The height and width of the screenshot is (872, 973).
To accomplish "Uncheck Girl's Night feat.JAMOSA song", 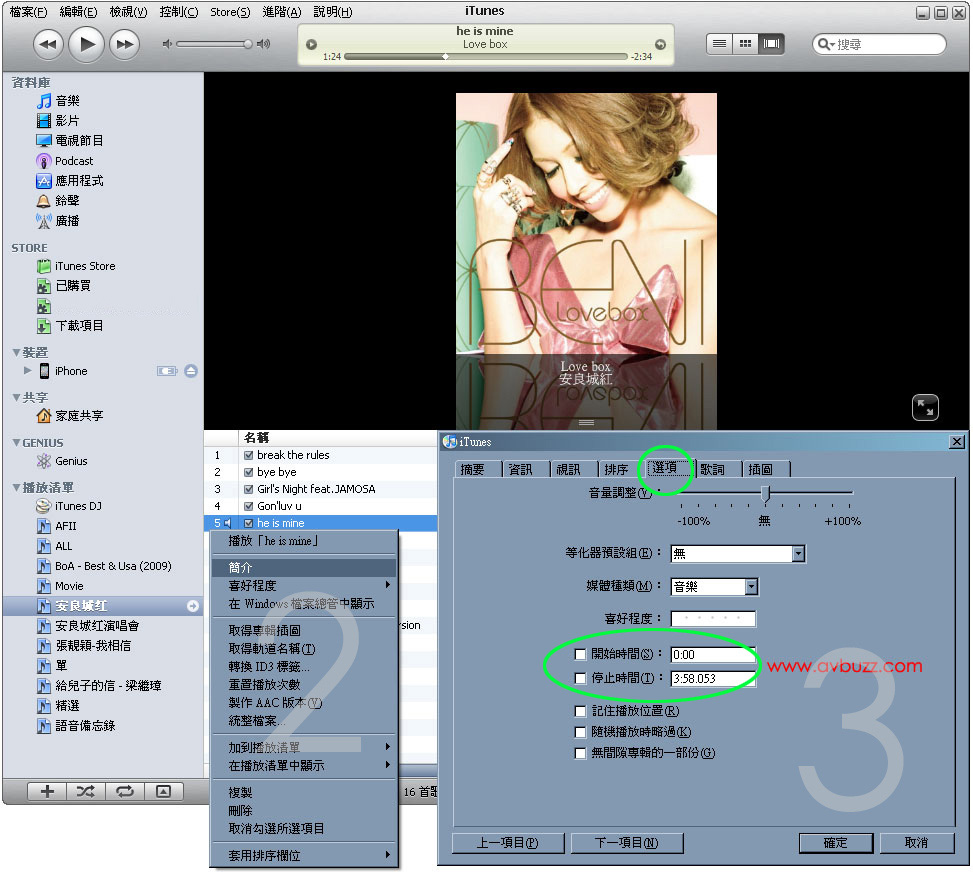I will [248, 489].
